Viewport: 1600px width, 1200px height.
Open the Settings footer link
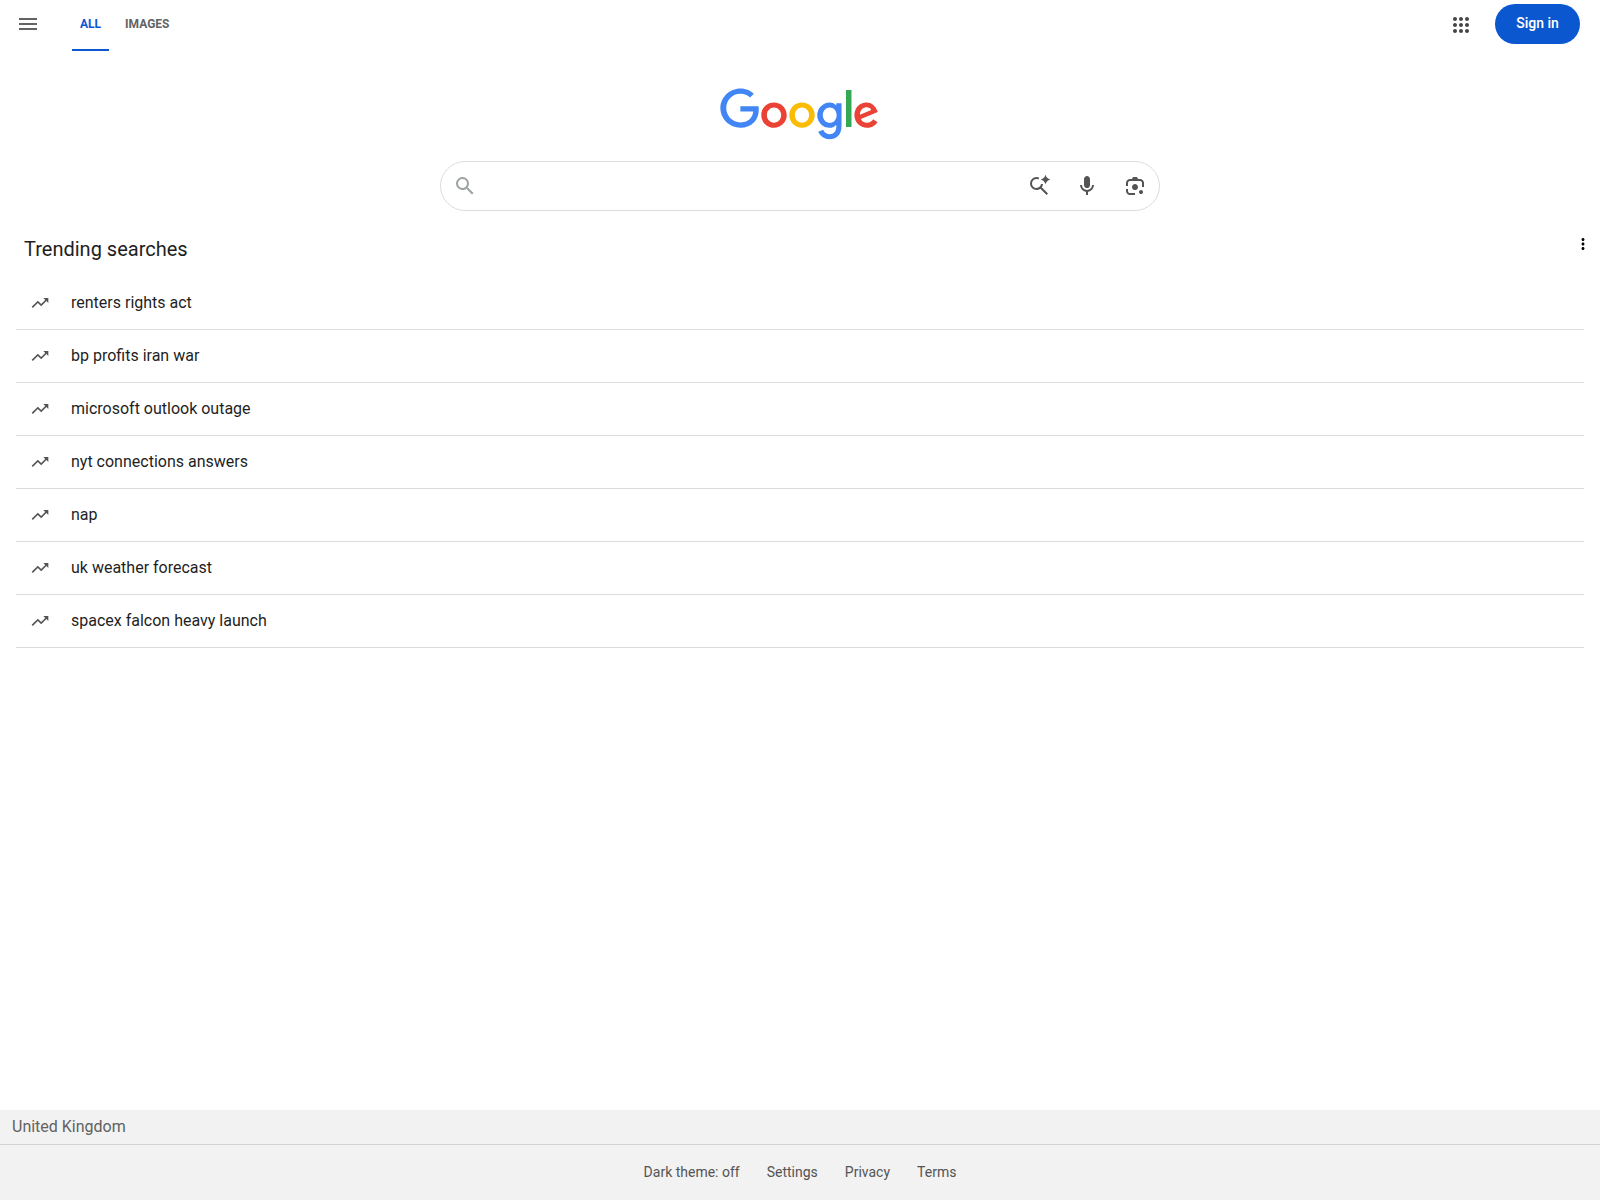pyautogui.click(x=792, y=1172)
